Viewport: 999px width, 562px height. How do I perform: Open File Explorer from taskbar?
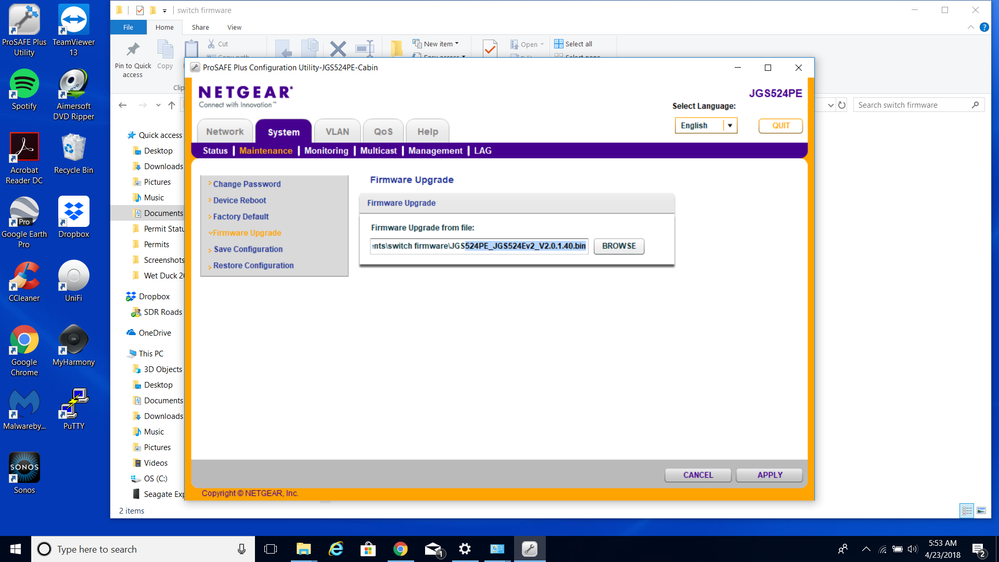[303, 549]
